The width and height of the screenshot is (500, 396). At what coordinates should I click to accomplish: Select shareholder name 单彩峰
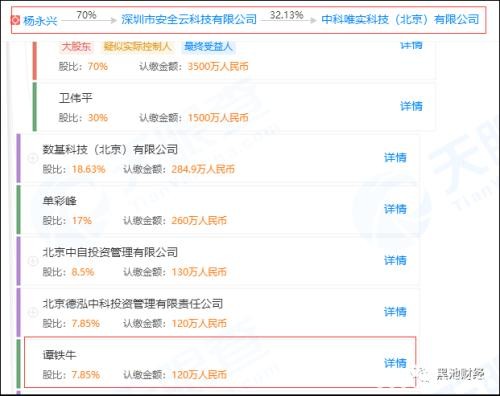click(x=59, y=201)
